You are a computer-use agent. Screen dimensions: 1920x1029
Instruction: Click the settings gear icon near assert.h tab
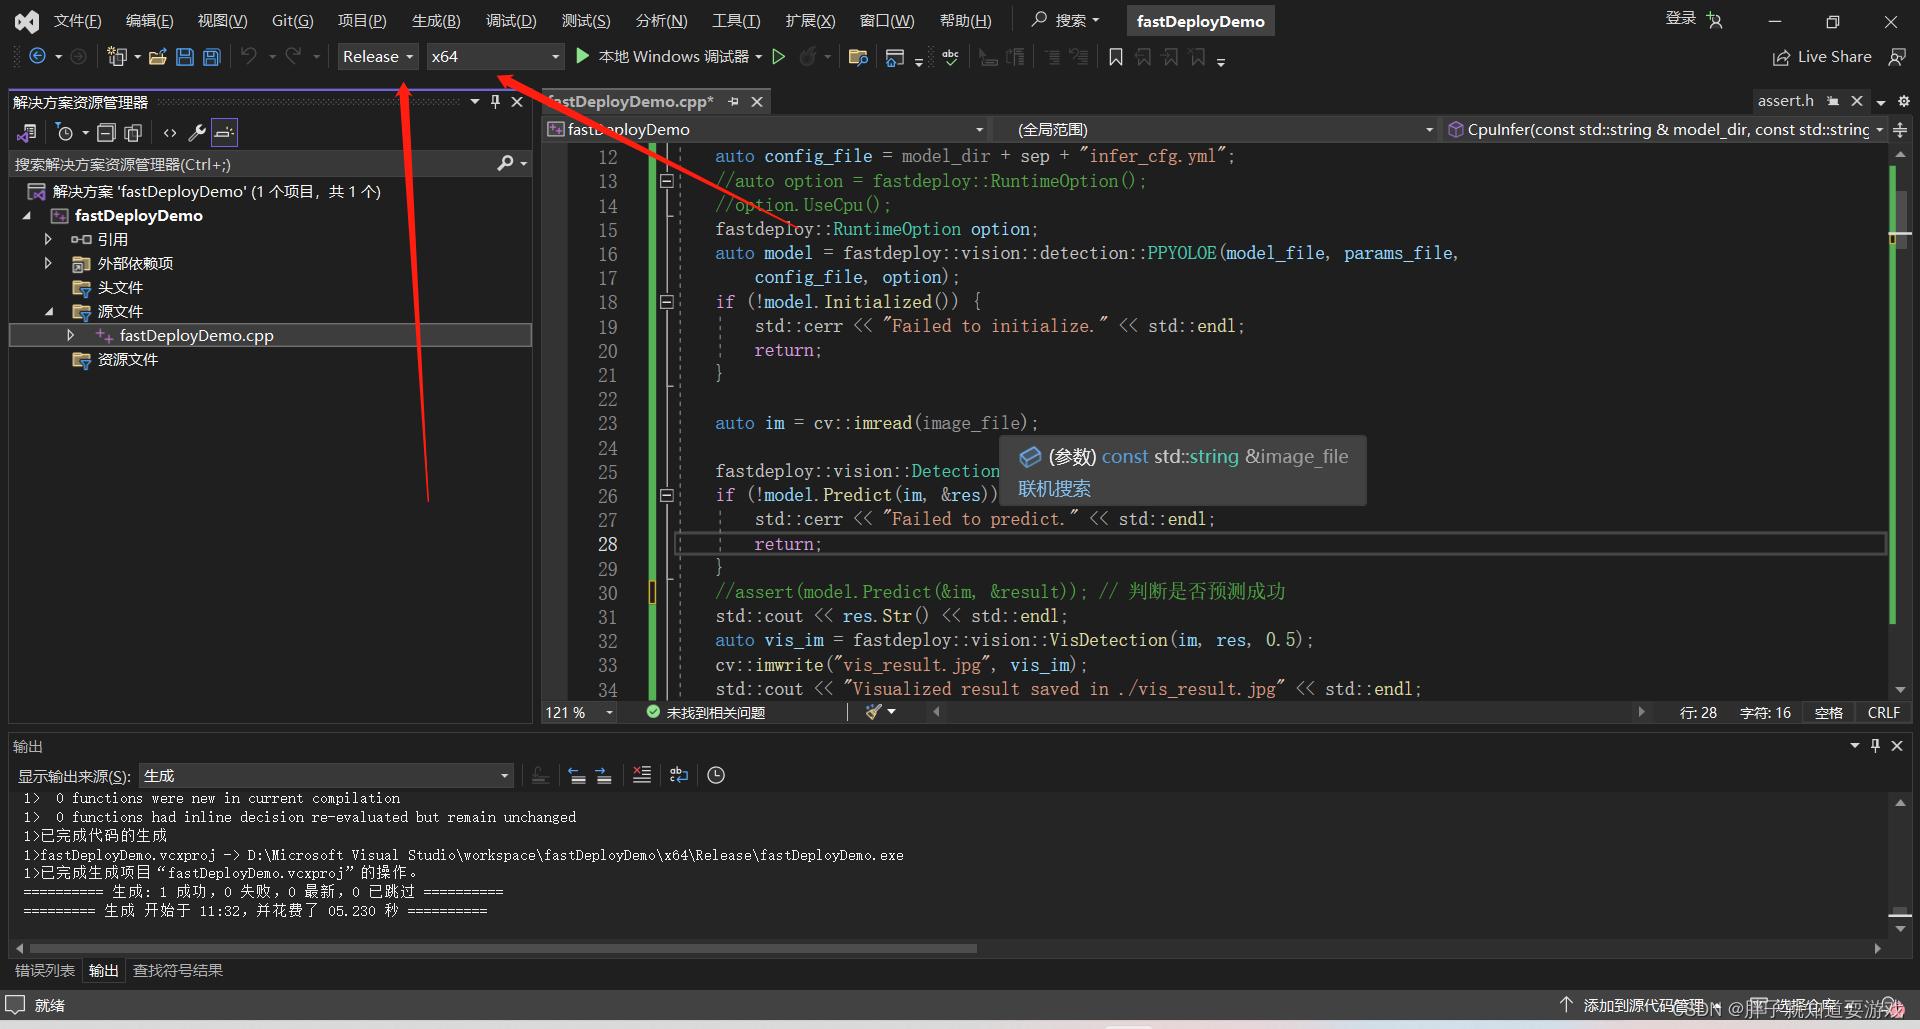click(1904, 101)
